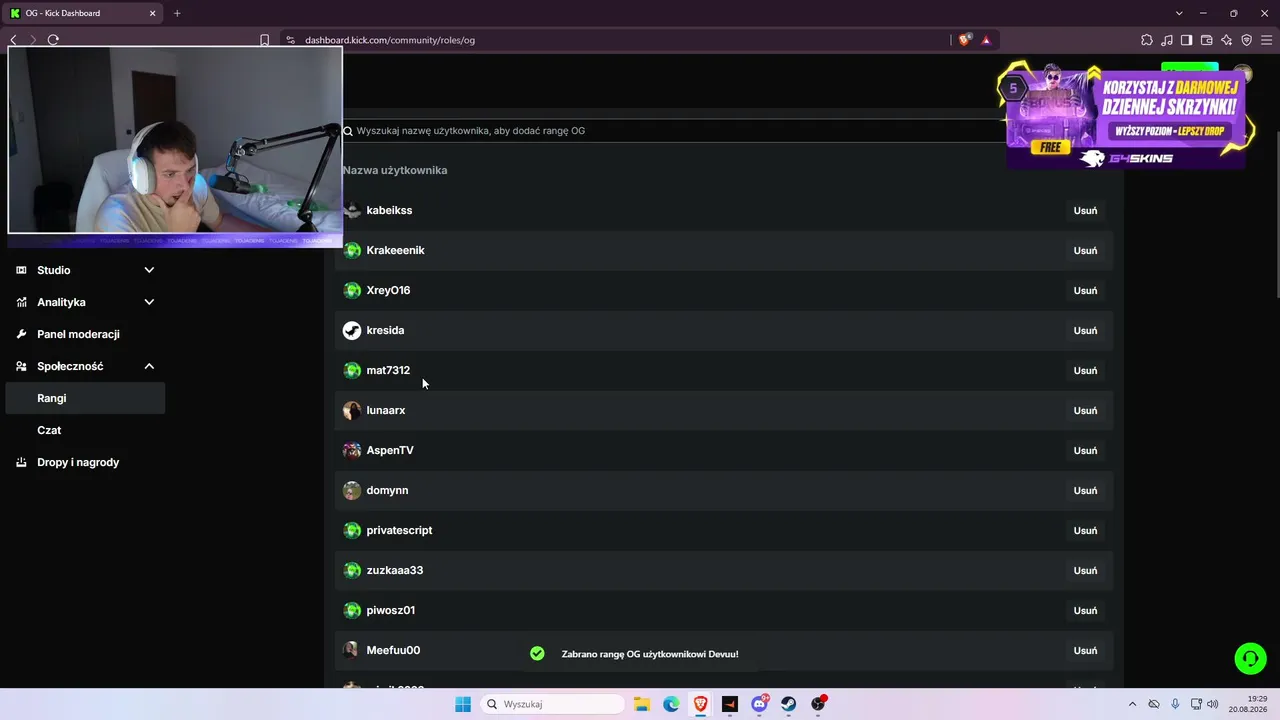Open the Brave VPN shield icon
Image resolution: width=1280 pixels, height=720 pixels.
[x=1246, y=40]
